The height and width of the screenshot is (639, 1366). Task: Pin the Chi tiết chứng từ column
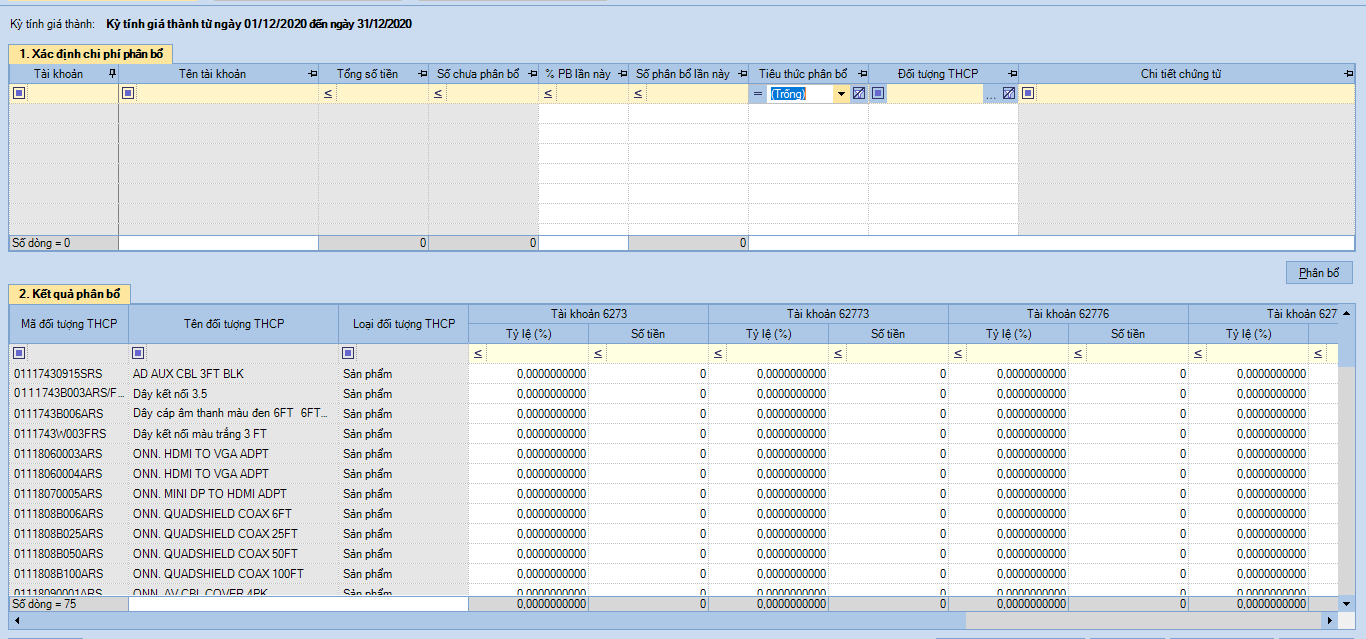(x=1348, y=74)
